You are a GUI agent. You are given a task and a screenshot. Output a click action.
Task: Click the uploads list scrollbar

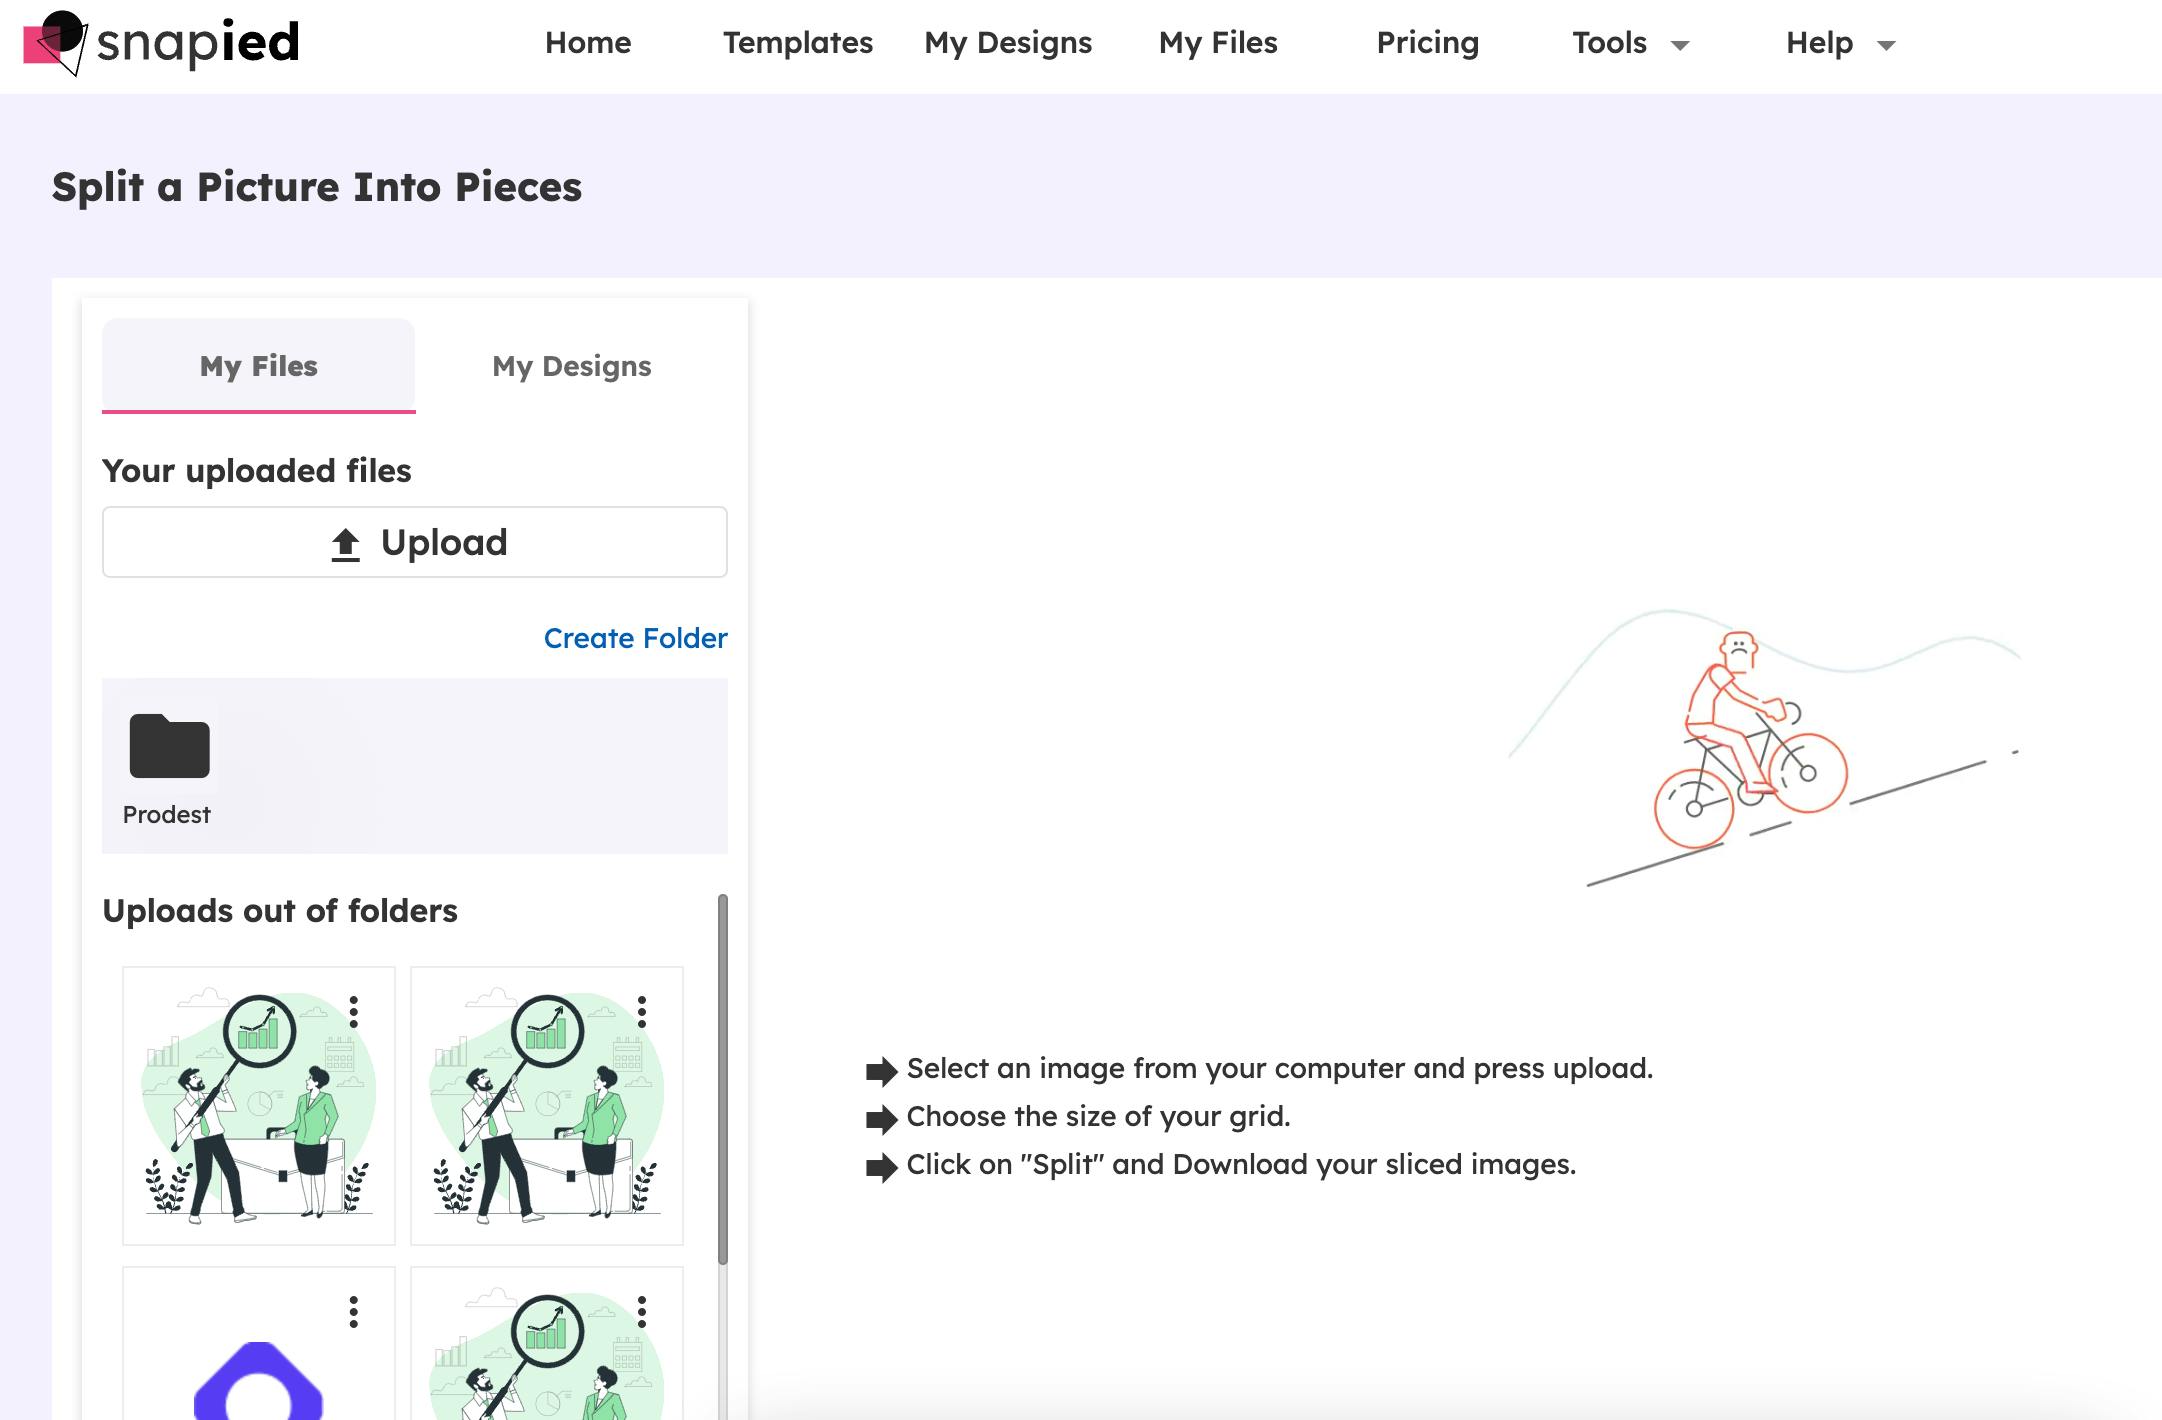(723, 1080)
